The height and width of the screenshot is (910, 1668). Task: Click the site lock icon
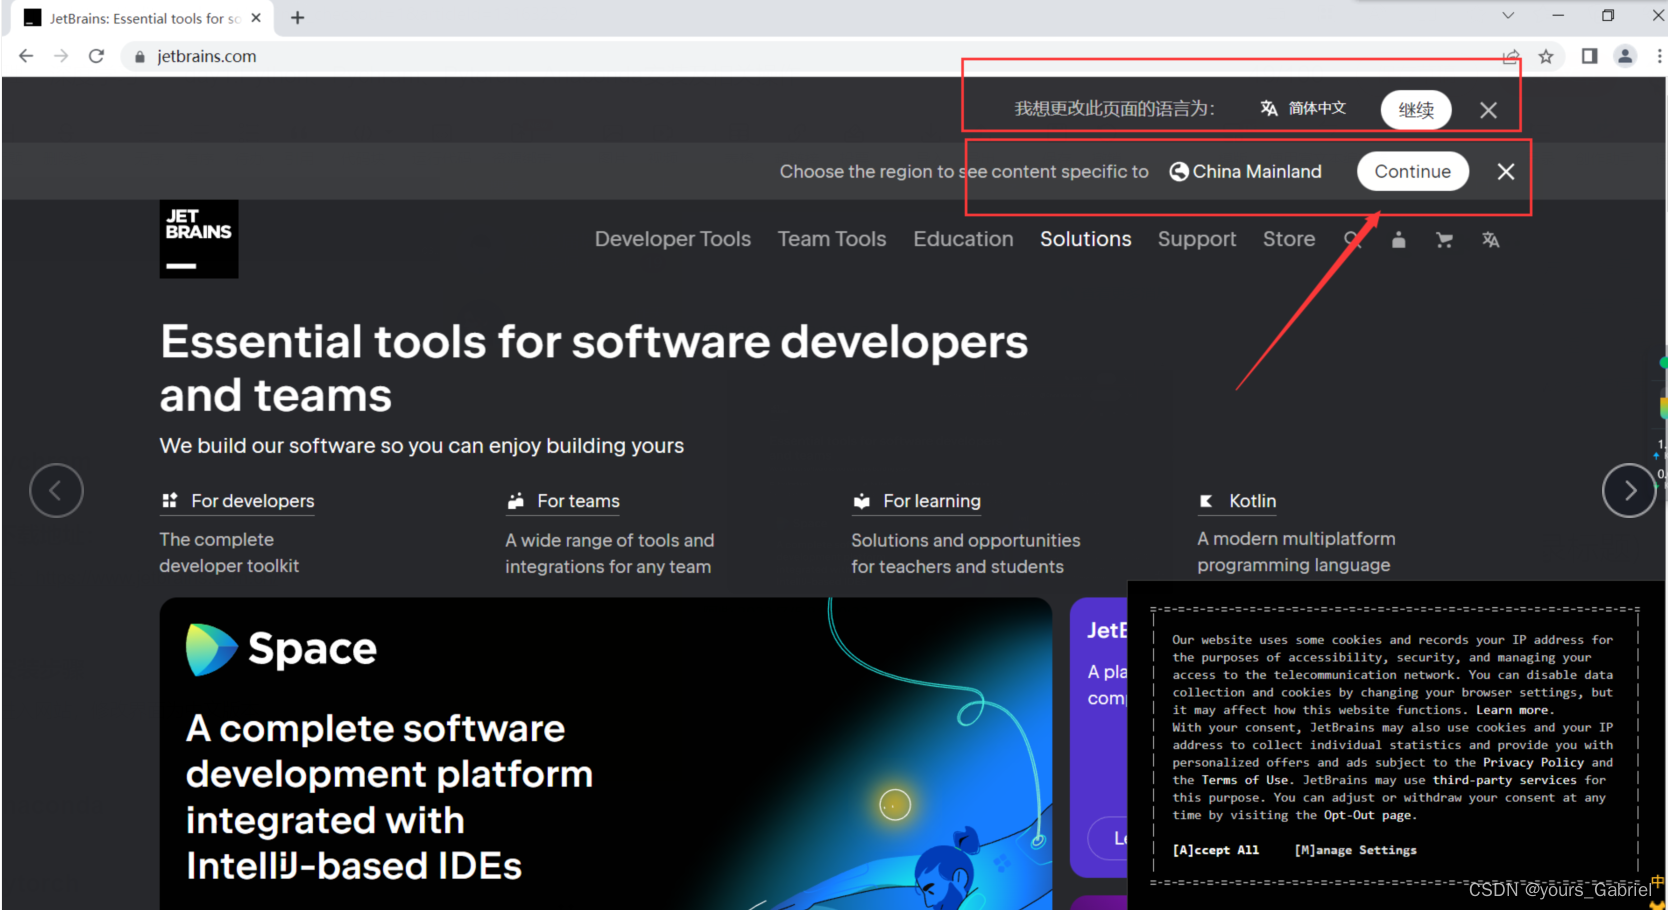click(x=140, y=57)
